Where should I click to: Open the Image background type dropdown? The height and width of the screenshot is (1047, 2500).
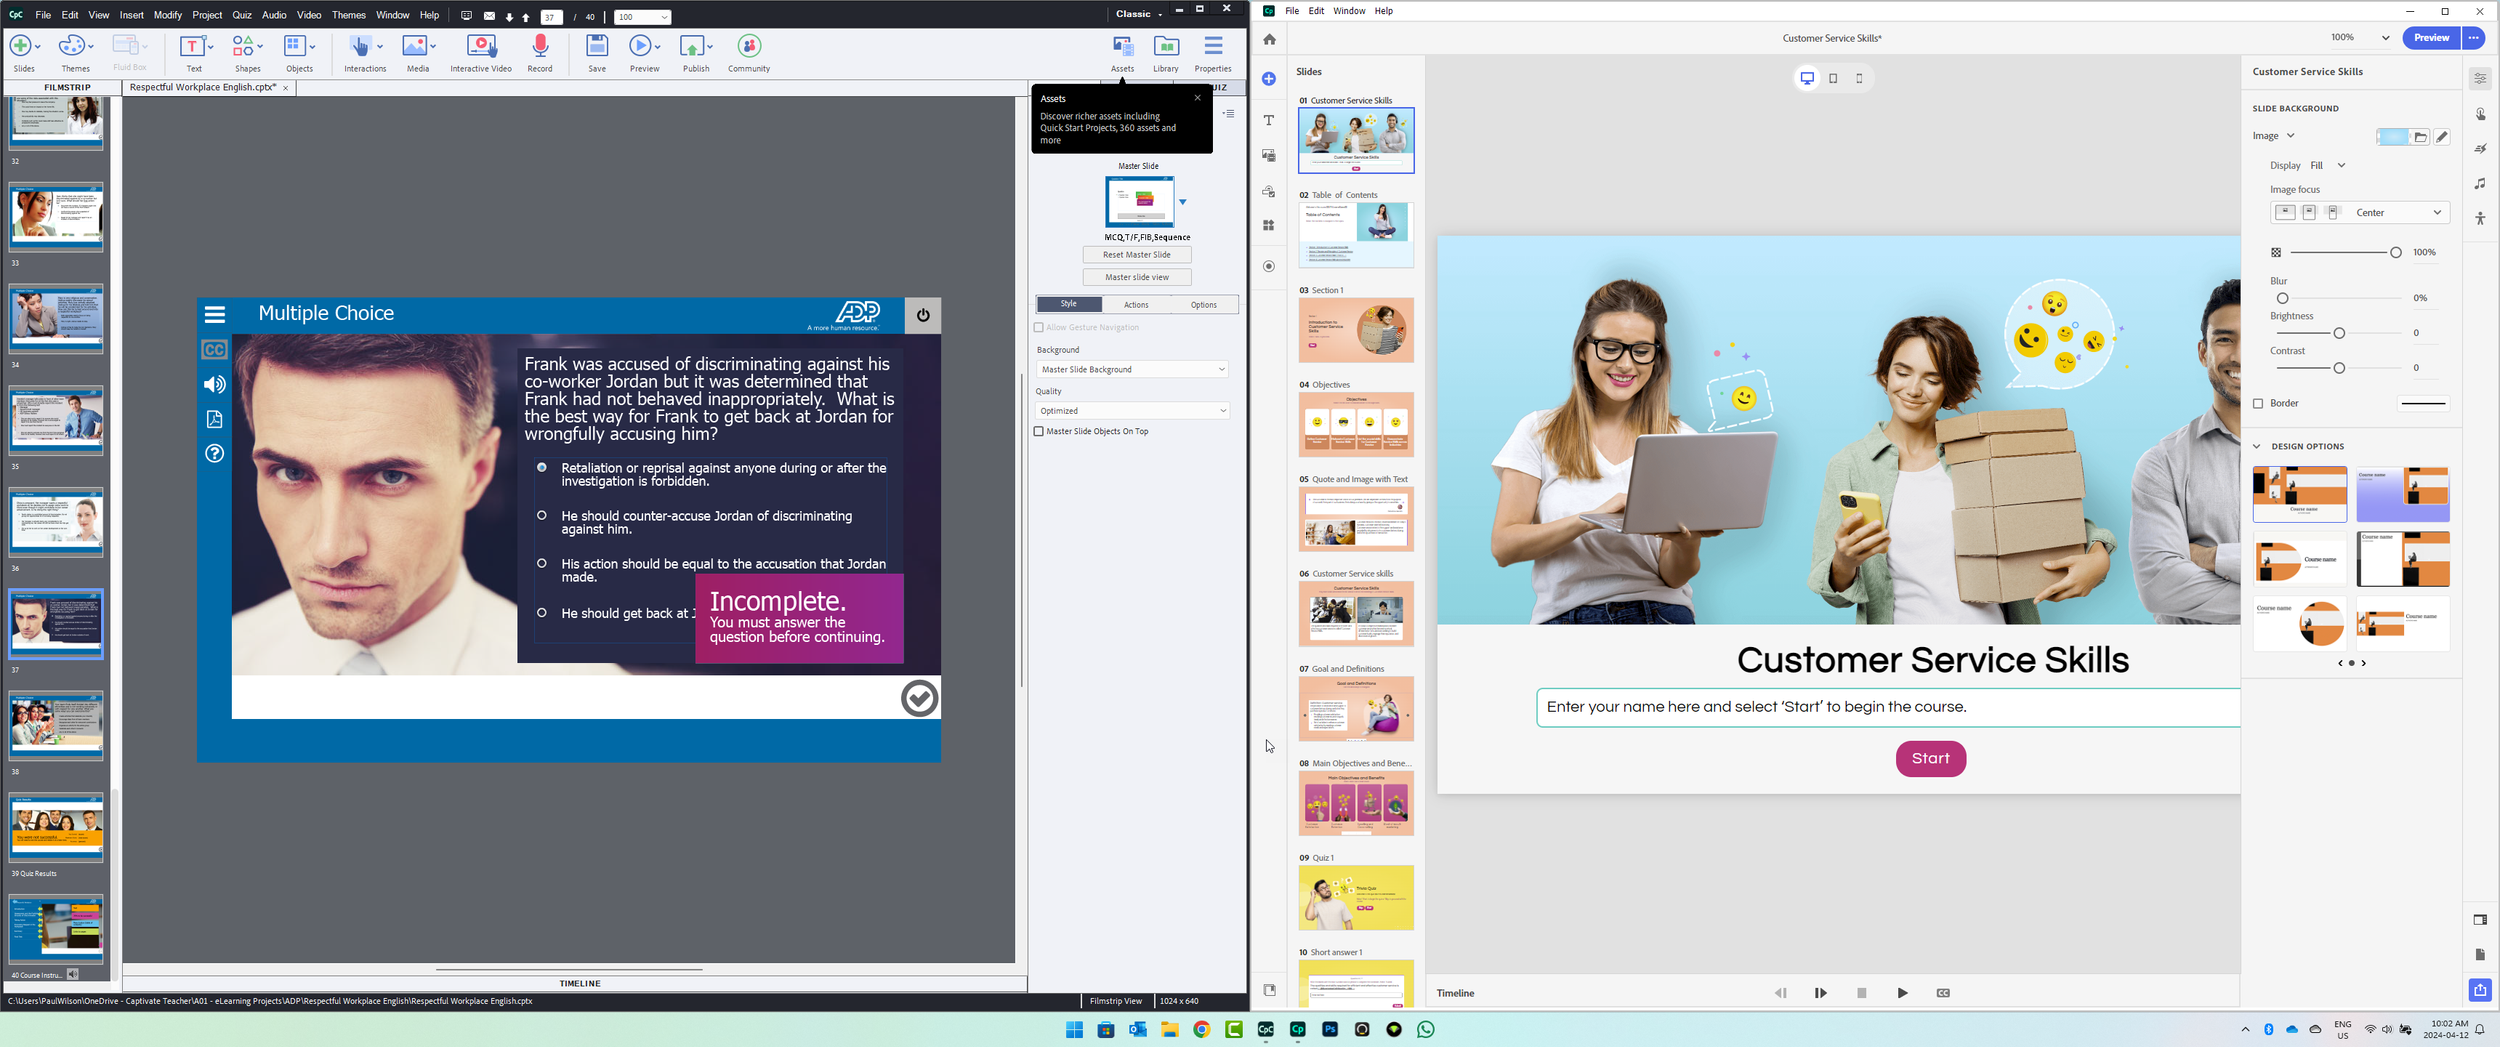click(x=2274, y=136)
